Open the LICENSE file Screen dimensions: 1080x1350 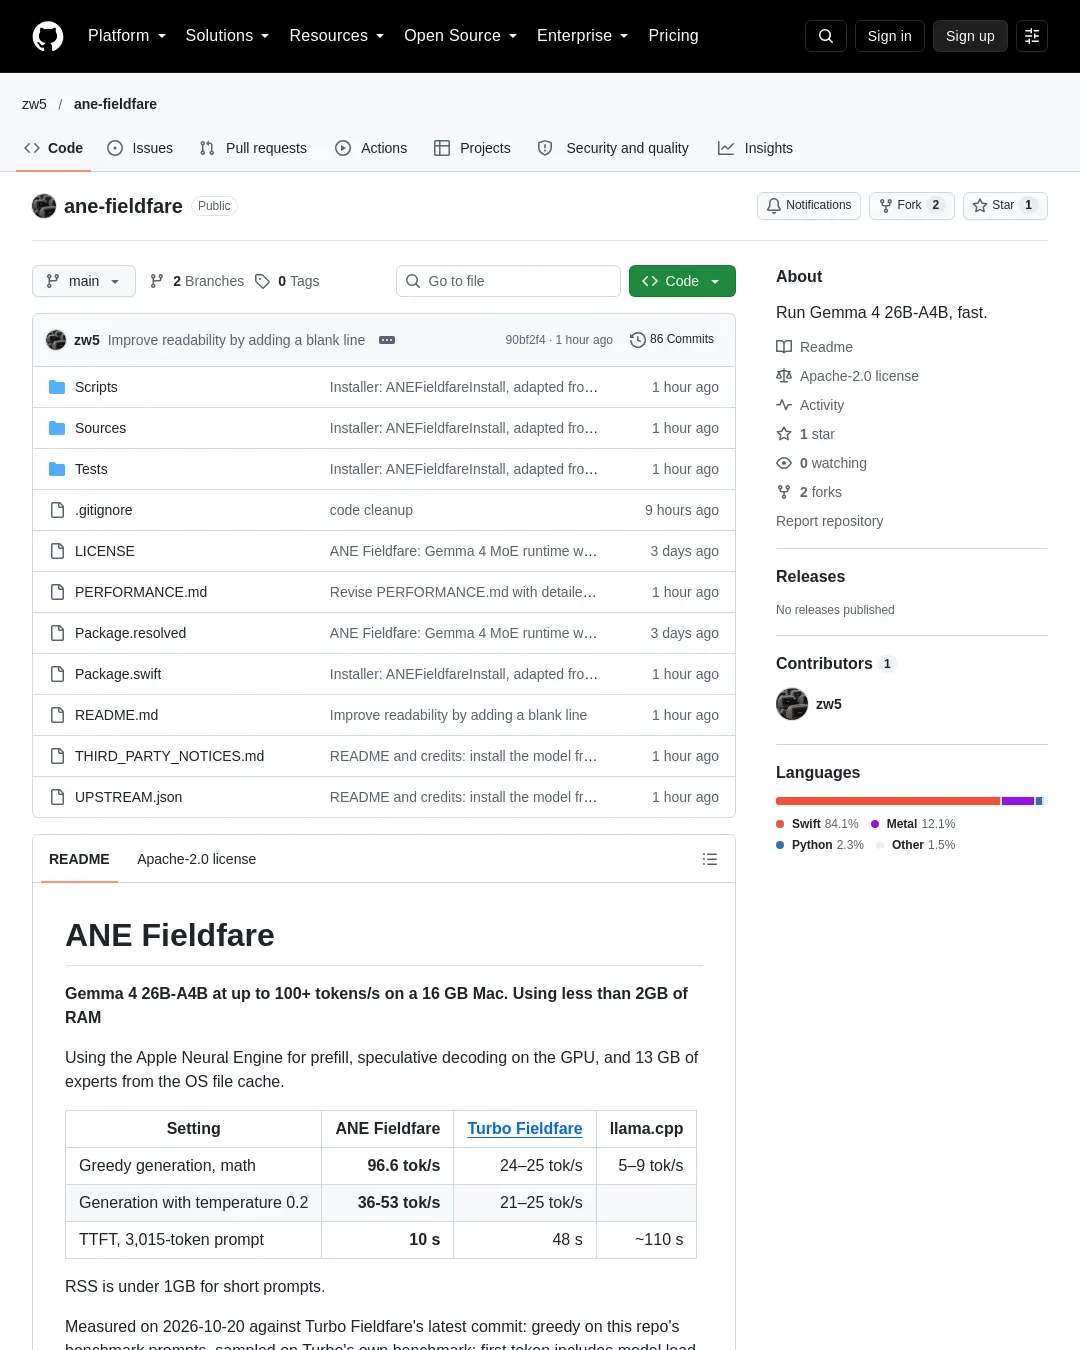(x=104, y=551)
